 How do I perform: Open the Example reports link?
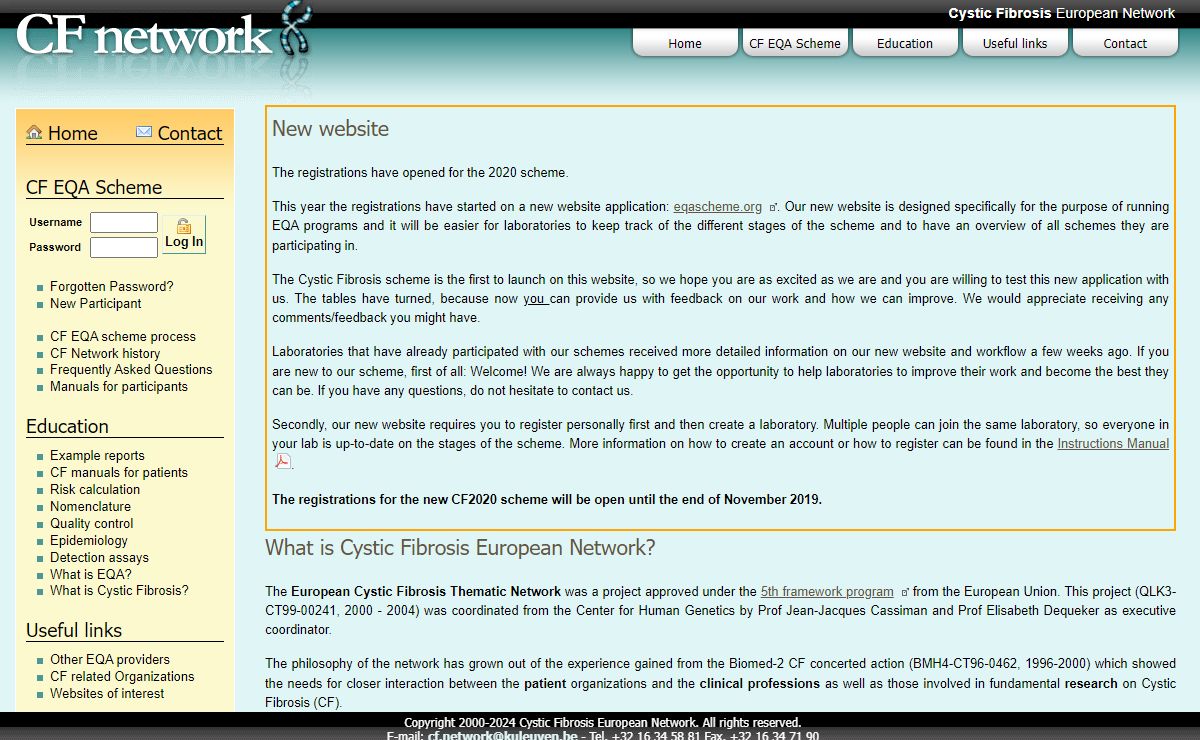[x=97, y=455]
